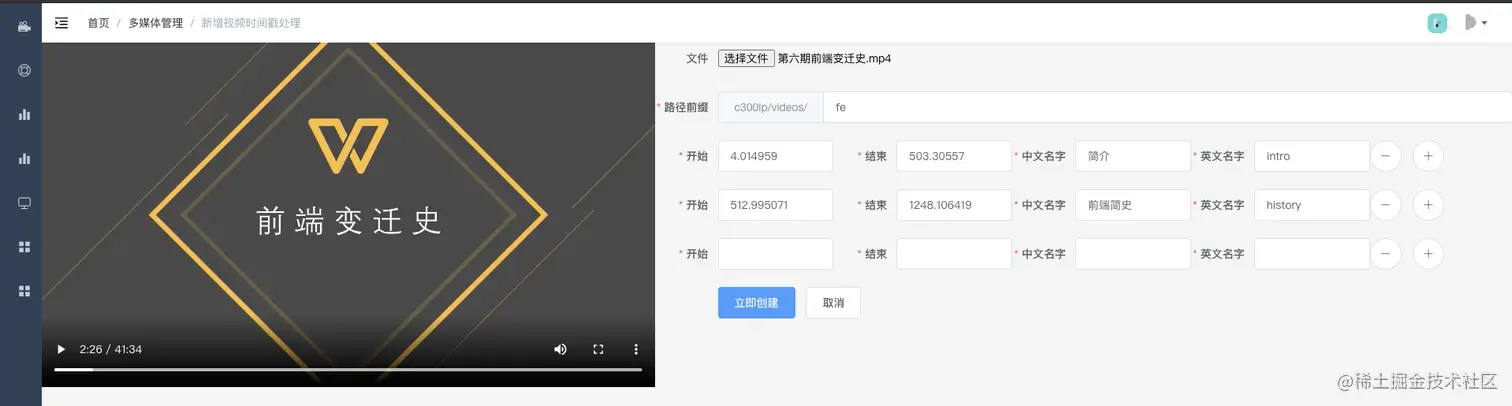The width and height of the screenshot is (1512, 406).
Task: Click the user avatar in header
Action: click(x=1437, y=23)
